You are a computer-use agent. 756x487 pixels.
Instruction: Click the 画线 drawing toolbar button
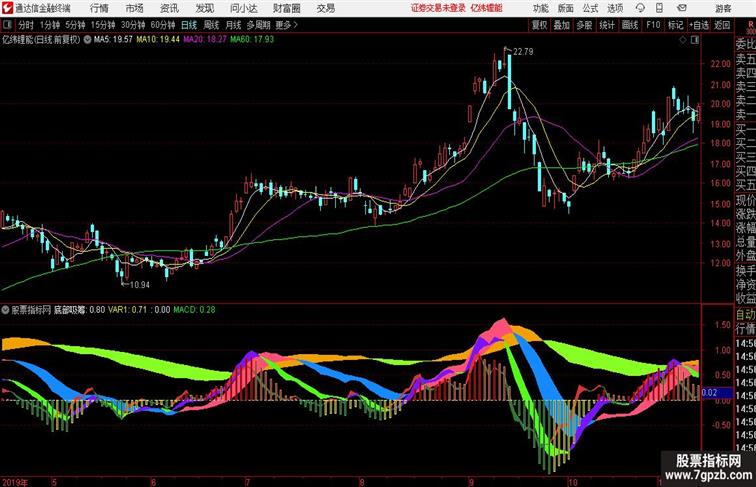[x=630, y=25]
